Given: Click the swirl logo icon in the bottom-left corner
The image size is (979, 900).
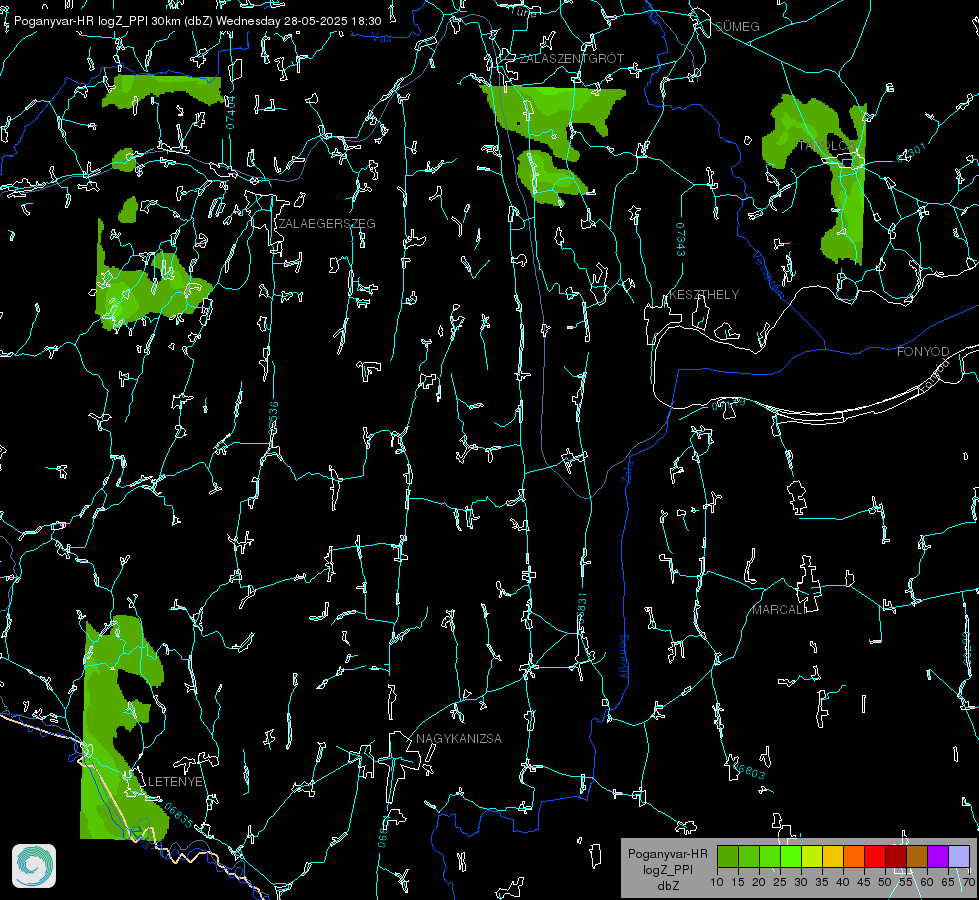Looking at the screenshot, I should coord(34,866).
